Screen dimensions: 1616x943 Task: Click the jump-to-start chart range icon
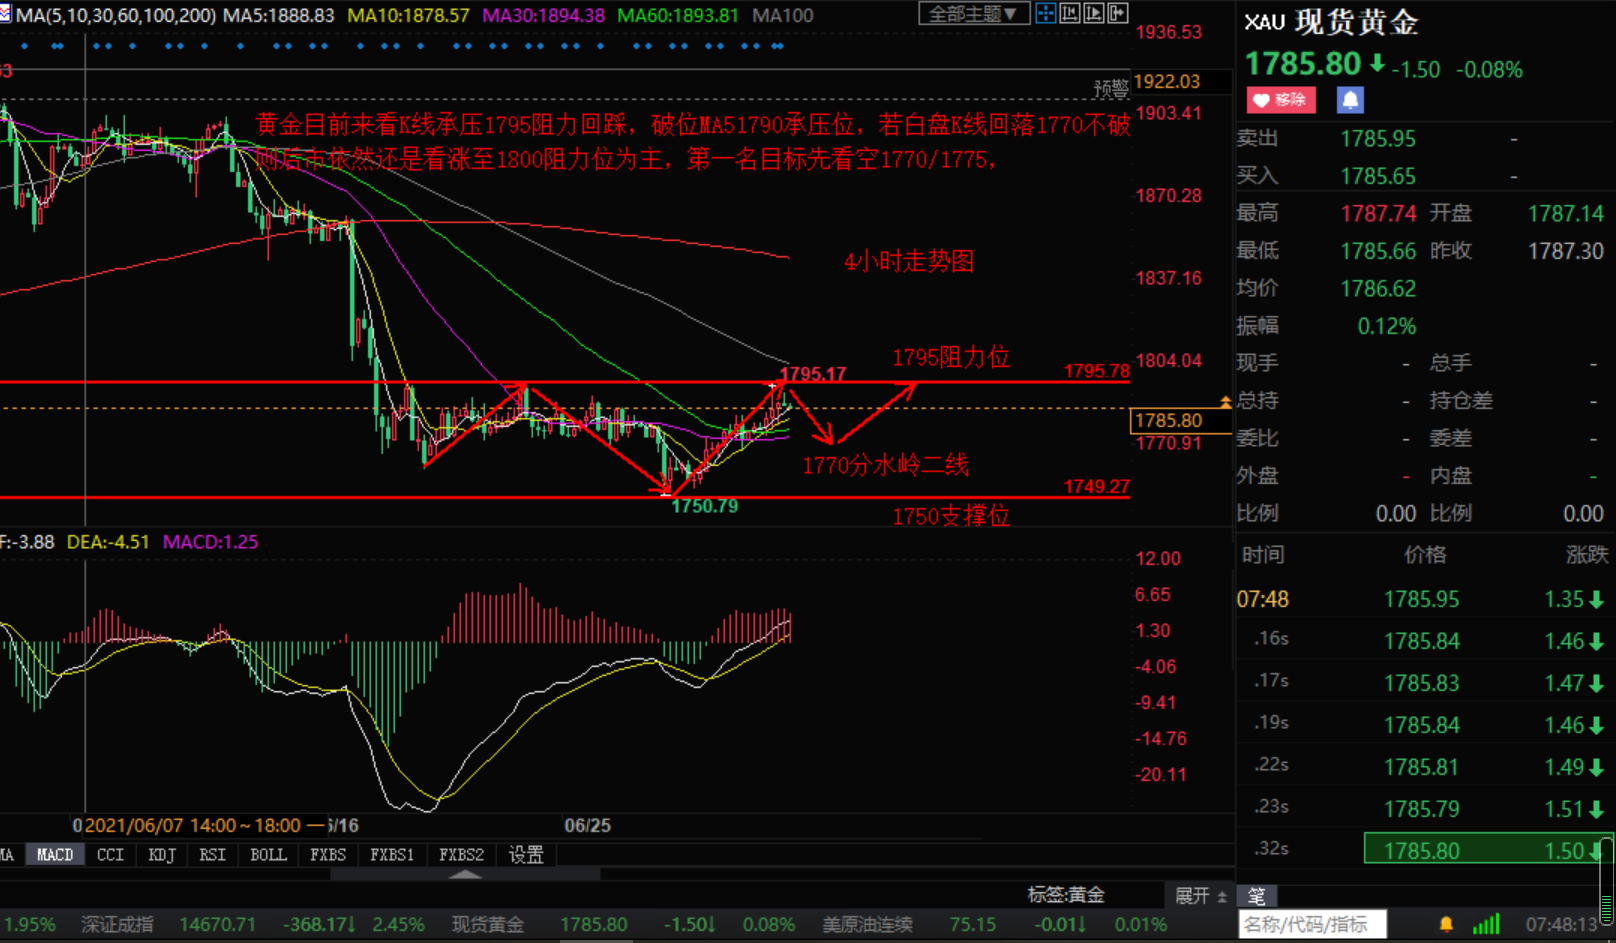1070,13
